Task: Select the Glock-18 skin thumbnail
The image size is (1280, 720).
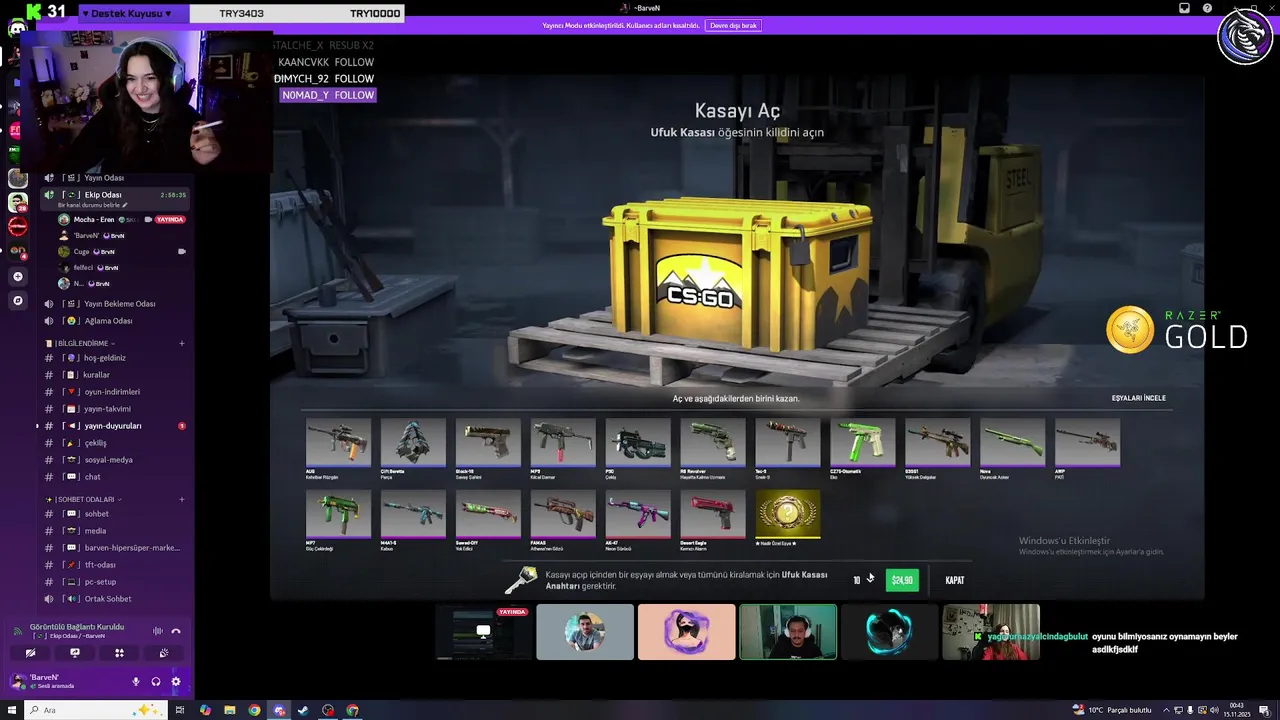Action: click(x=488, y=443)
